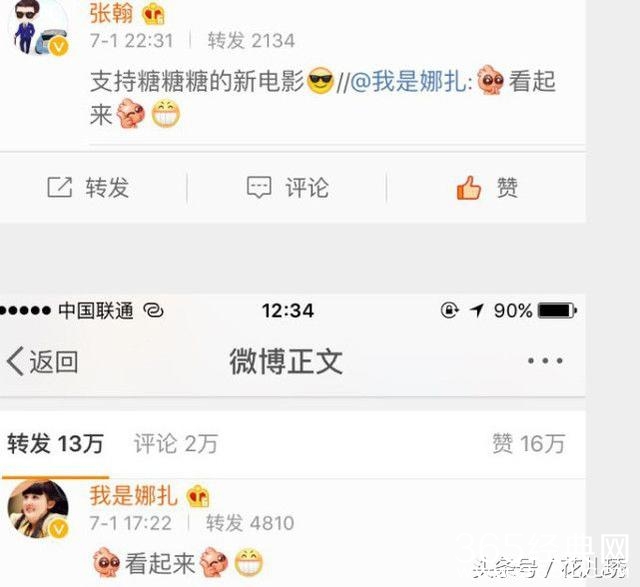Tap 我是娜扎's avatar photo
Screen dimensions: 640x587
38,509
